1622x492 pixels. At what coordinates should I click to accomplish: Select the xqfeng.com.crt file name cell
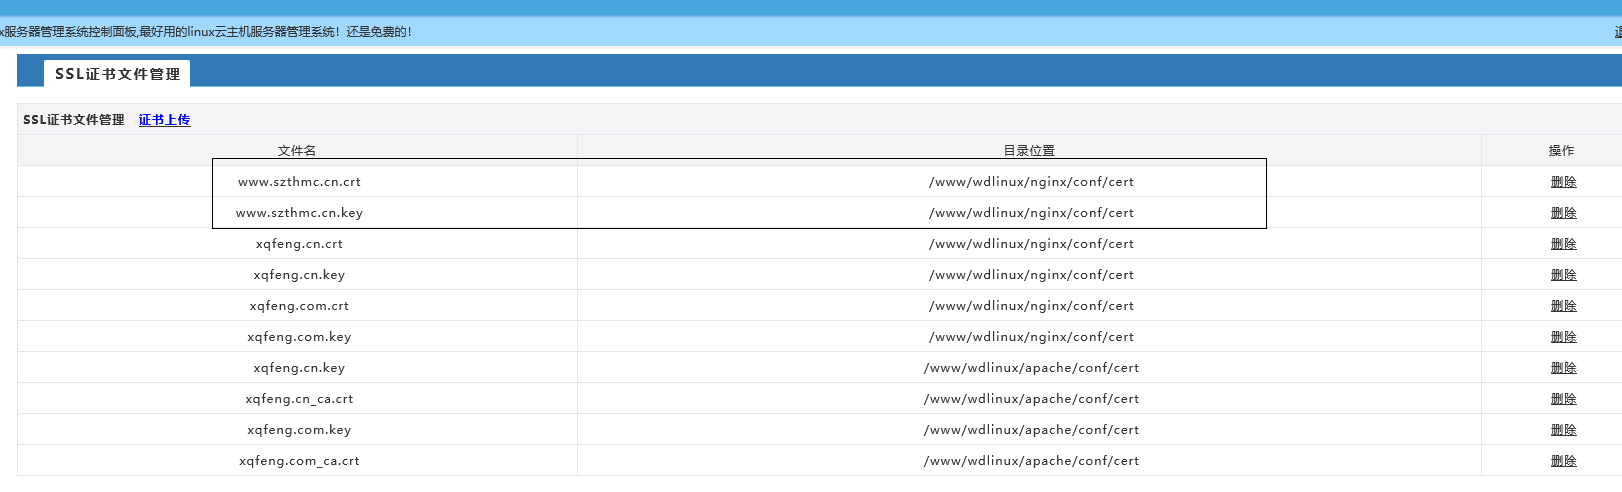tap(299, 306)
